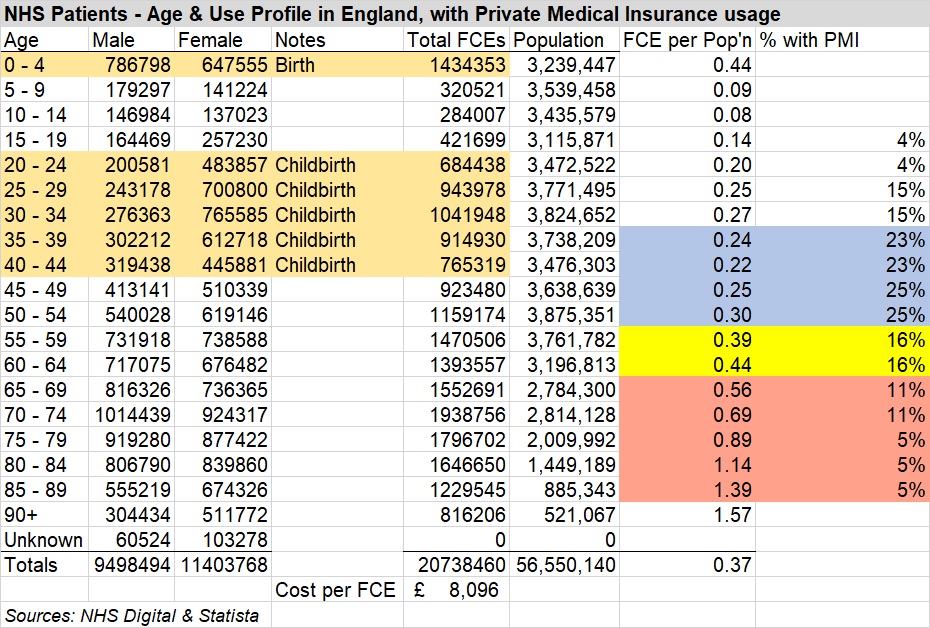Select the total FCEs sum 20738460
This screenshot has width=930, height=628.
tap(456, 565)
